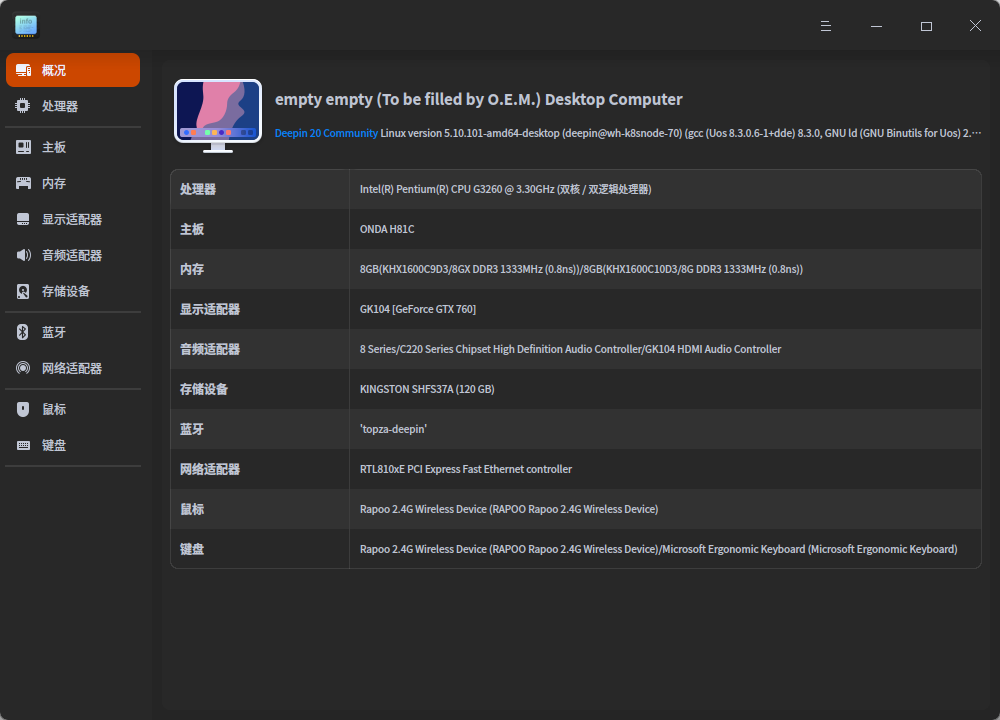Click the device manager app logo
The width and height of the screenshot is (1000, 720).
pyautogui.click(x=25, y=25)
